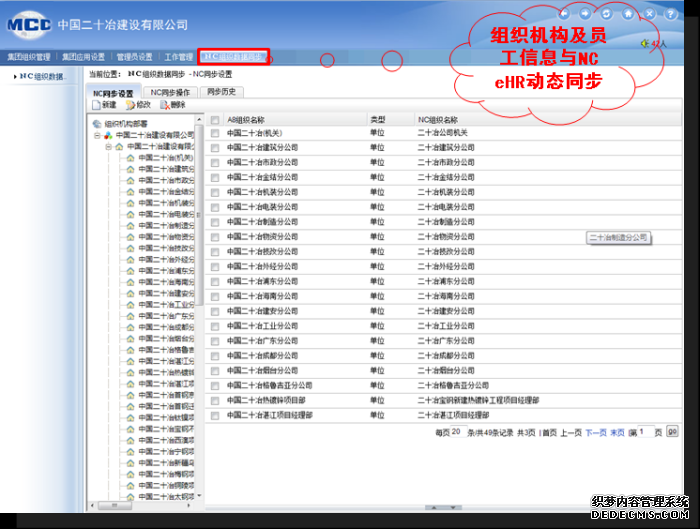Viewport: 700px width, 529px height.
Task: Click the page number field showing 1
Action: pos(646,432)
